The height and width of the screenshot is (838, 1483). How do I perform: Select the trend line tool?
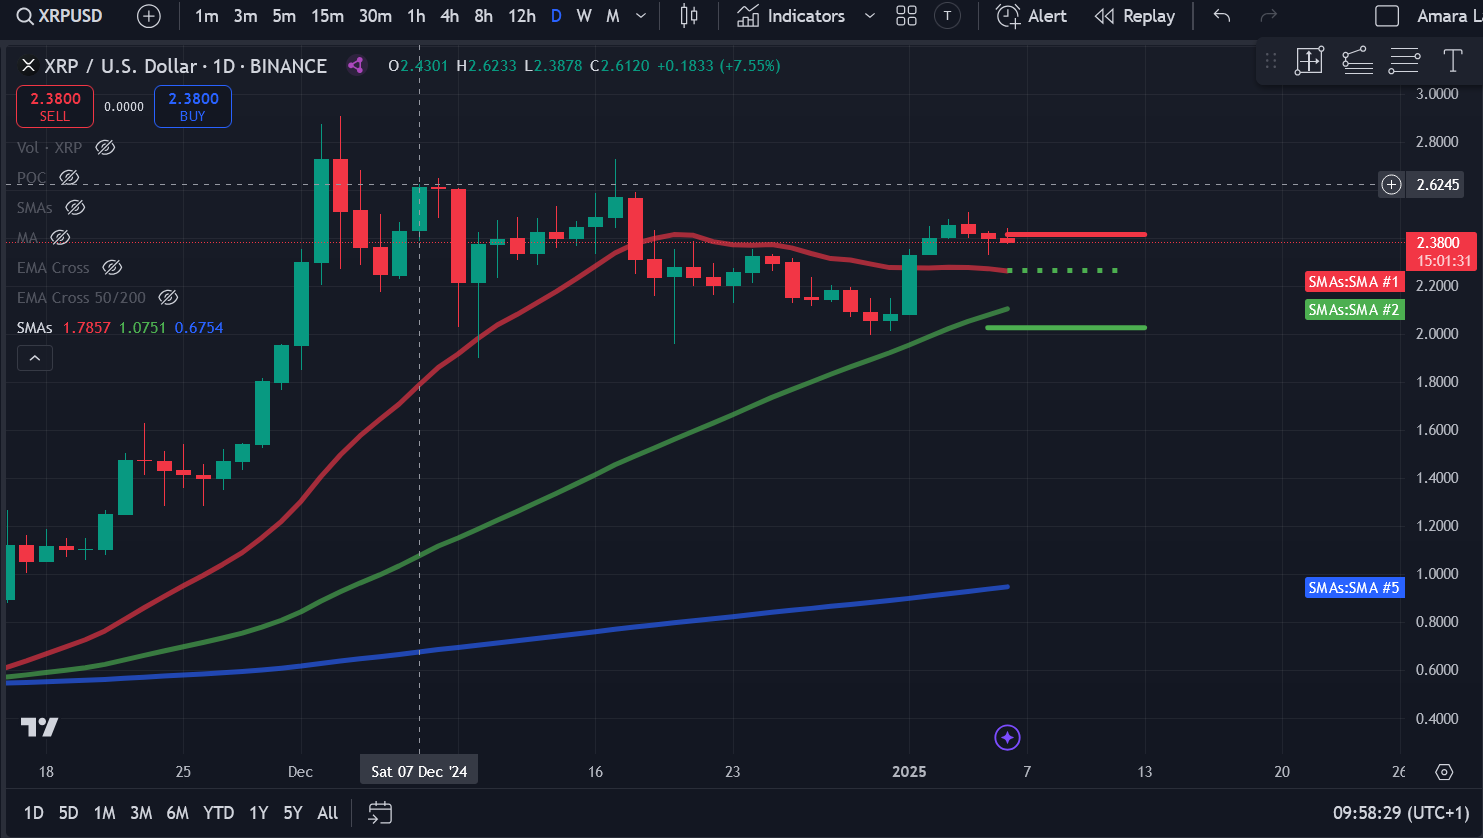[x=1357, y=61]
